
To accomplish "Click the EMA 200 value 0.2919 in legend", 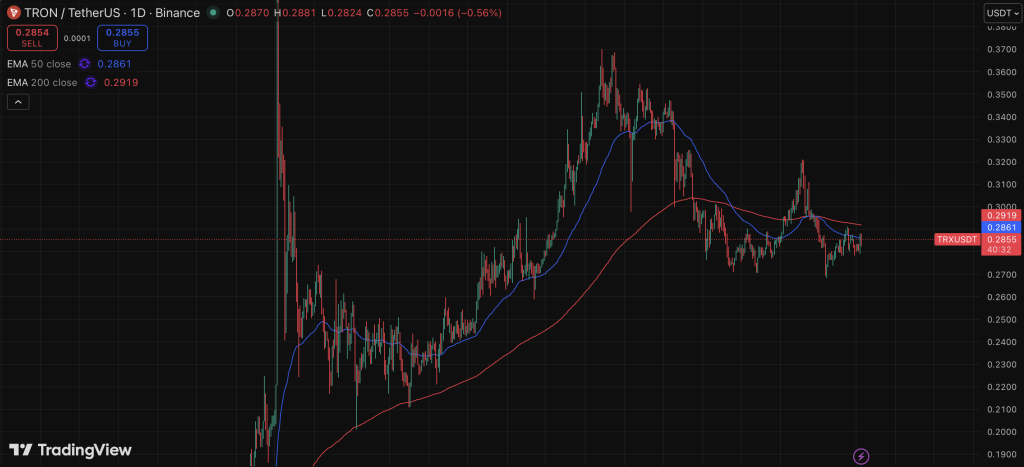I will 120,82.
